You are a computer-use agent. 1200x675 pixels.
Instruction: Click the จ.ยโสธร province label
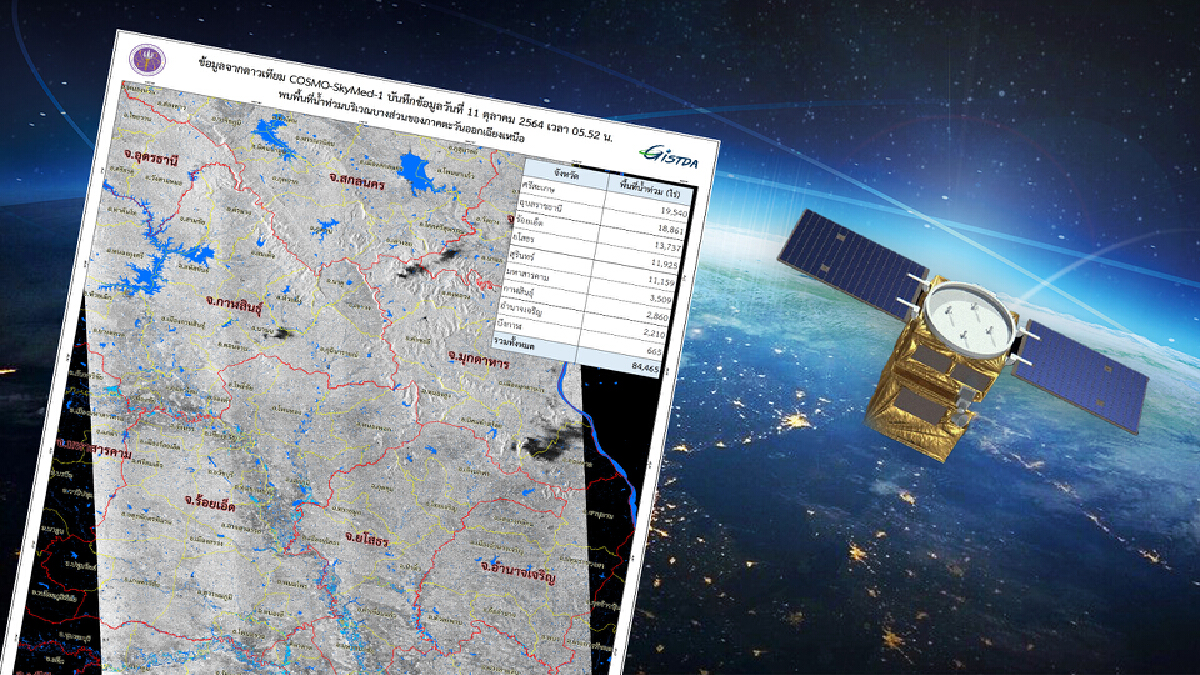point(366,538)
